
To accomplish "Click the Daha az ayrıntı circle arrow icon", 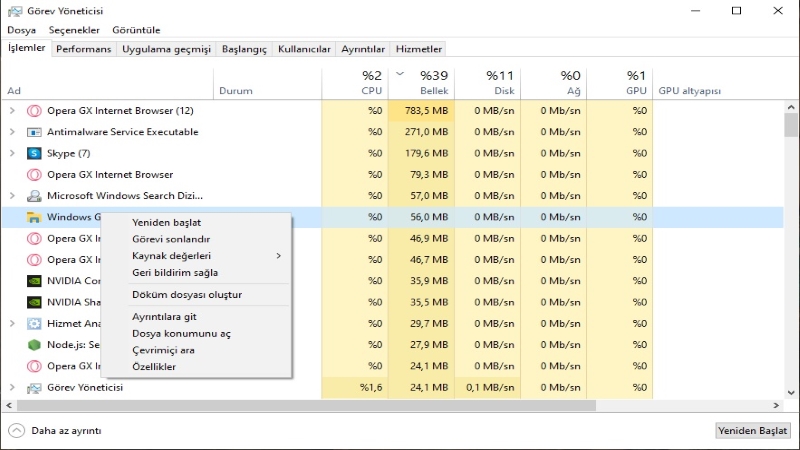I will pos(16,431).
